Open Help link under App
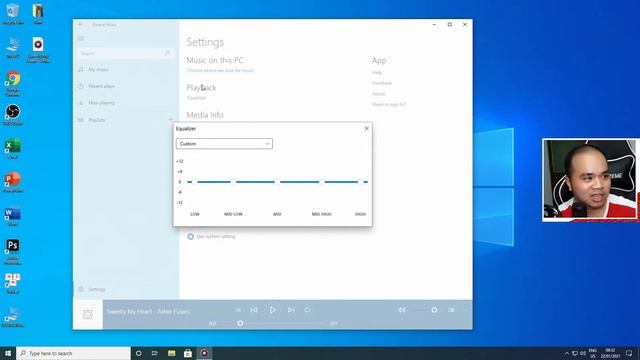The height and width of the screenshot is (360, 640). [377, 73]
